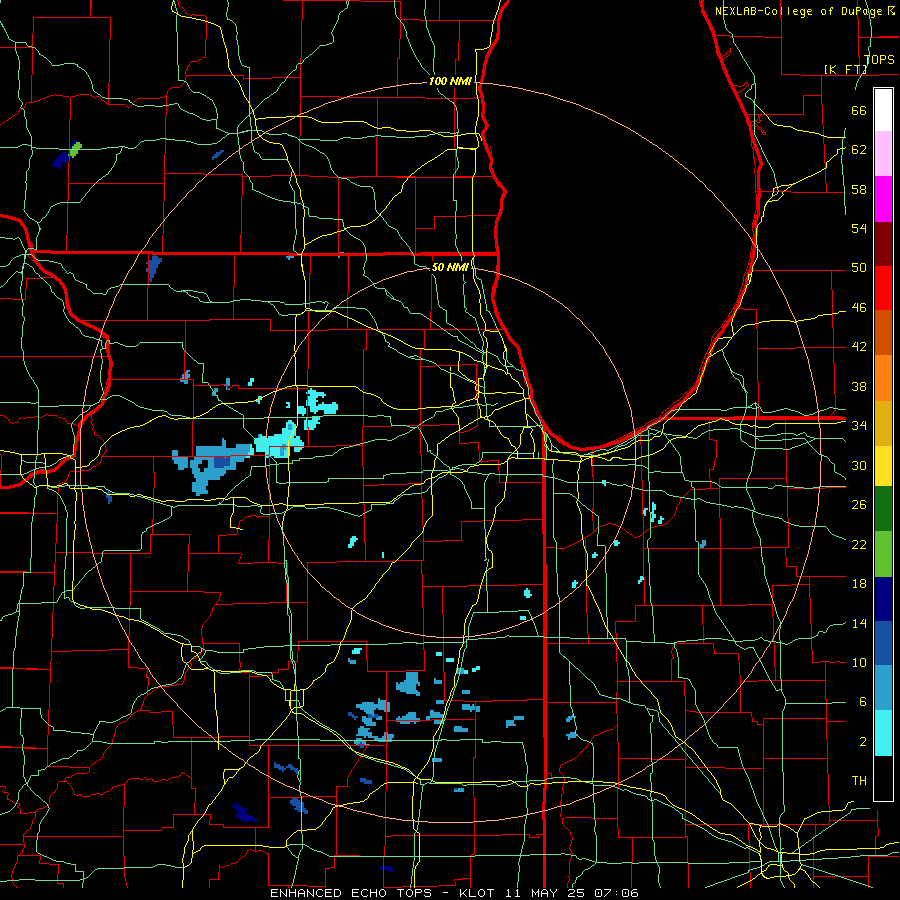Image resolution: width=900 pixels, height=900 pixels.
Task: Click the 07:06 timestamp in the caption
Action: (x=617, y=893)
